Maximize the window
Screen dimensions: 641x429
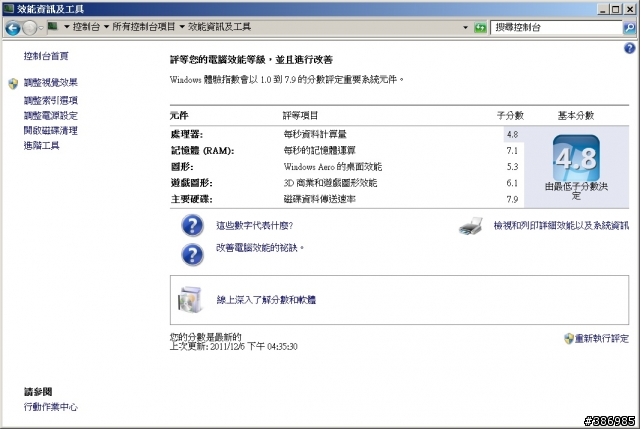pyautogui.click(x=616, y=9)
